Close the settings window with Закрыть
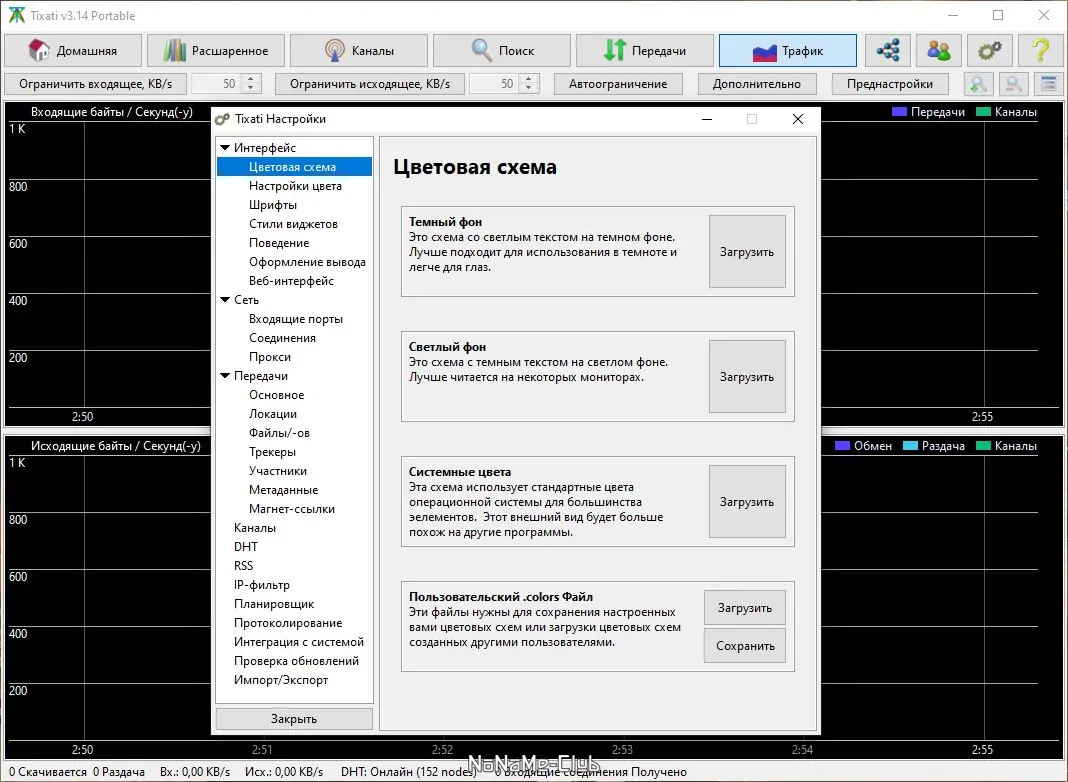The image size is (1068, 782). [293, 718]
